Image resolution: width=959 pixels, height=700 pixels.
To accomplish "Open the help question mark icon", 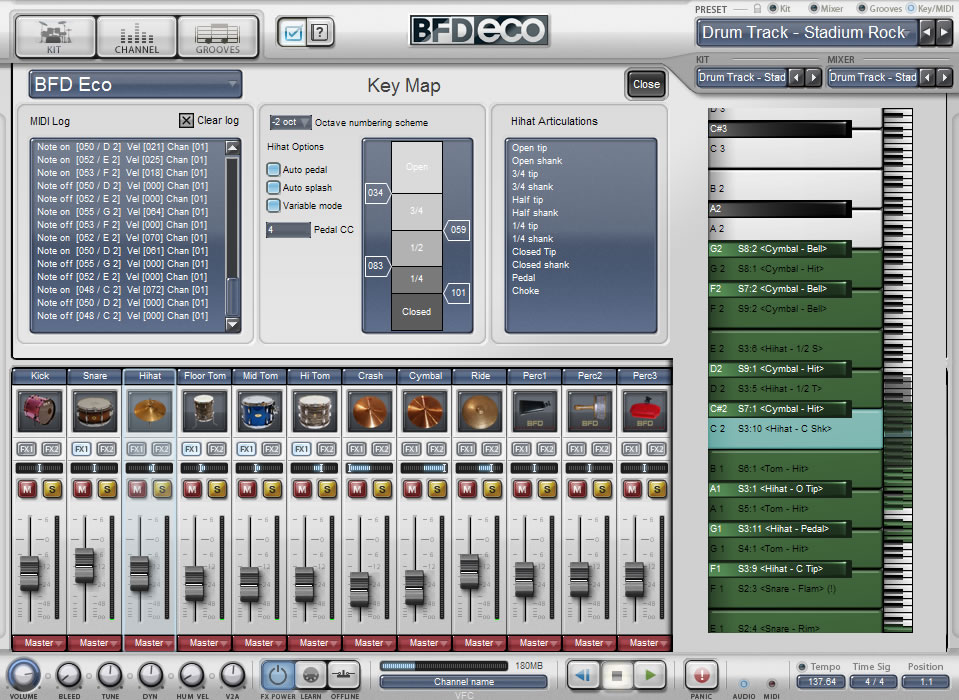I will [x=319, y=32].
